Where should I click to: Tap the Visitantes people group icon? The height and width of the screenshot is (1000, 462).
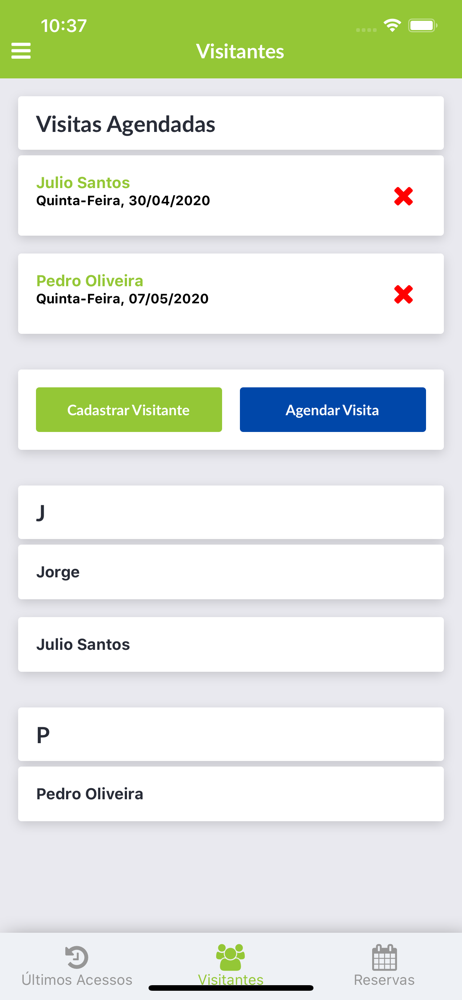pos(230,957)
